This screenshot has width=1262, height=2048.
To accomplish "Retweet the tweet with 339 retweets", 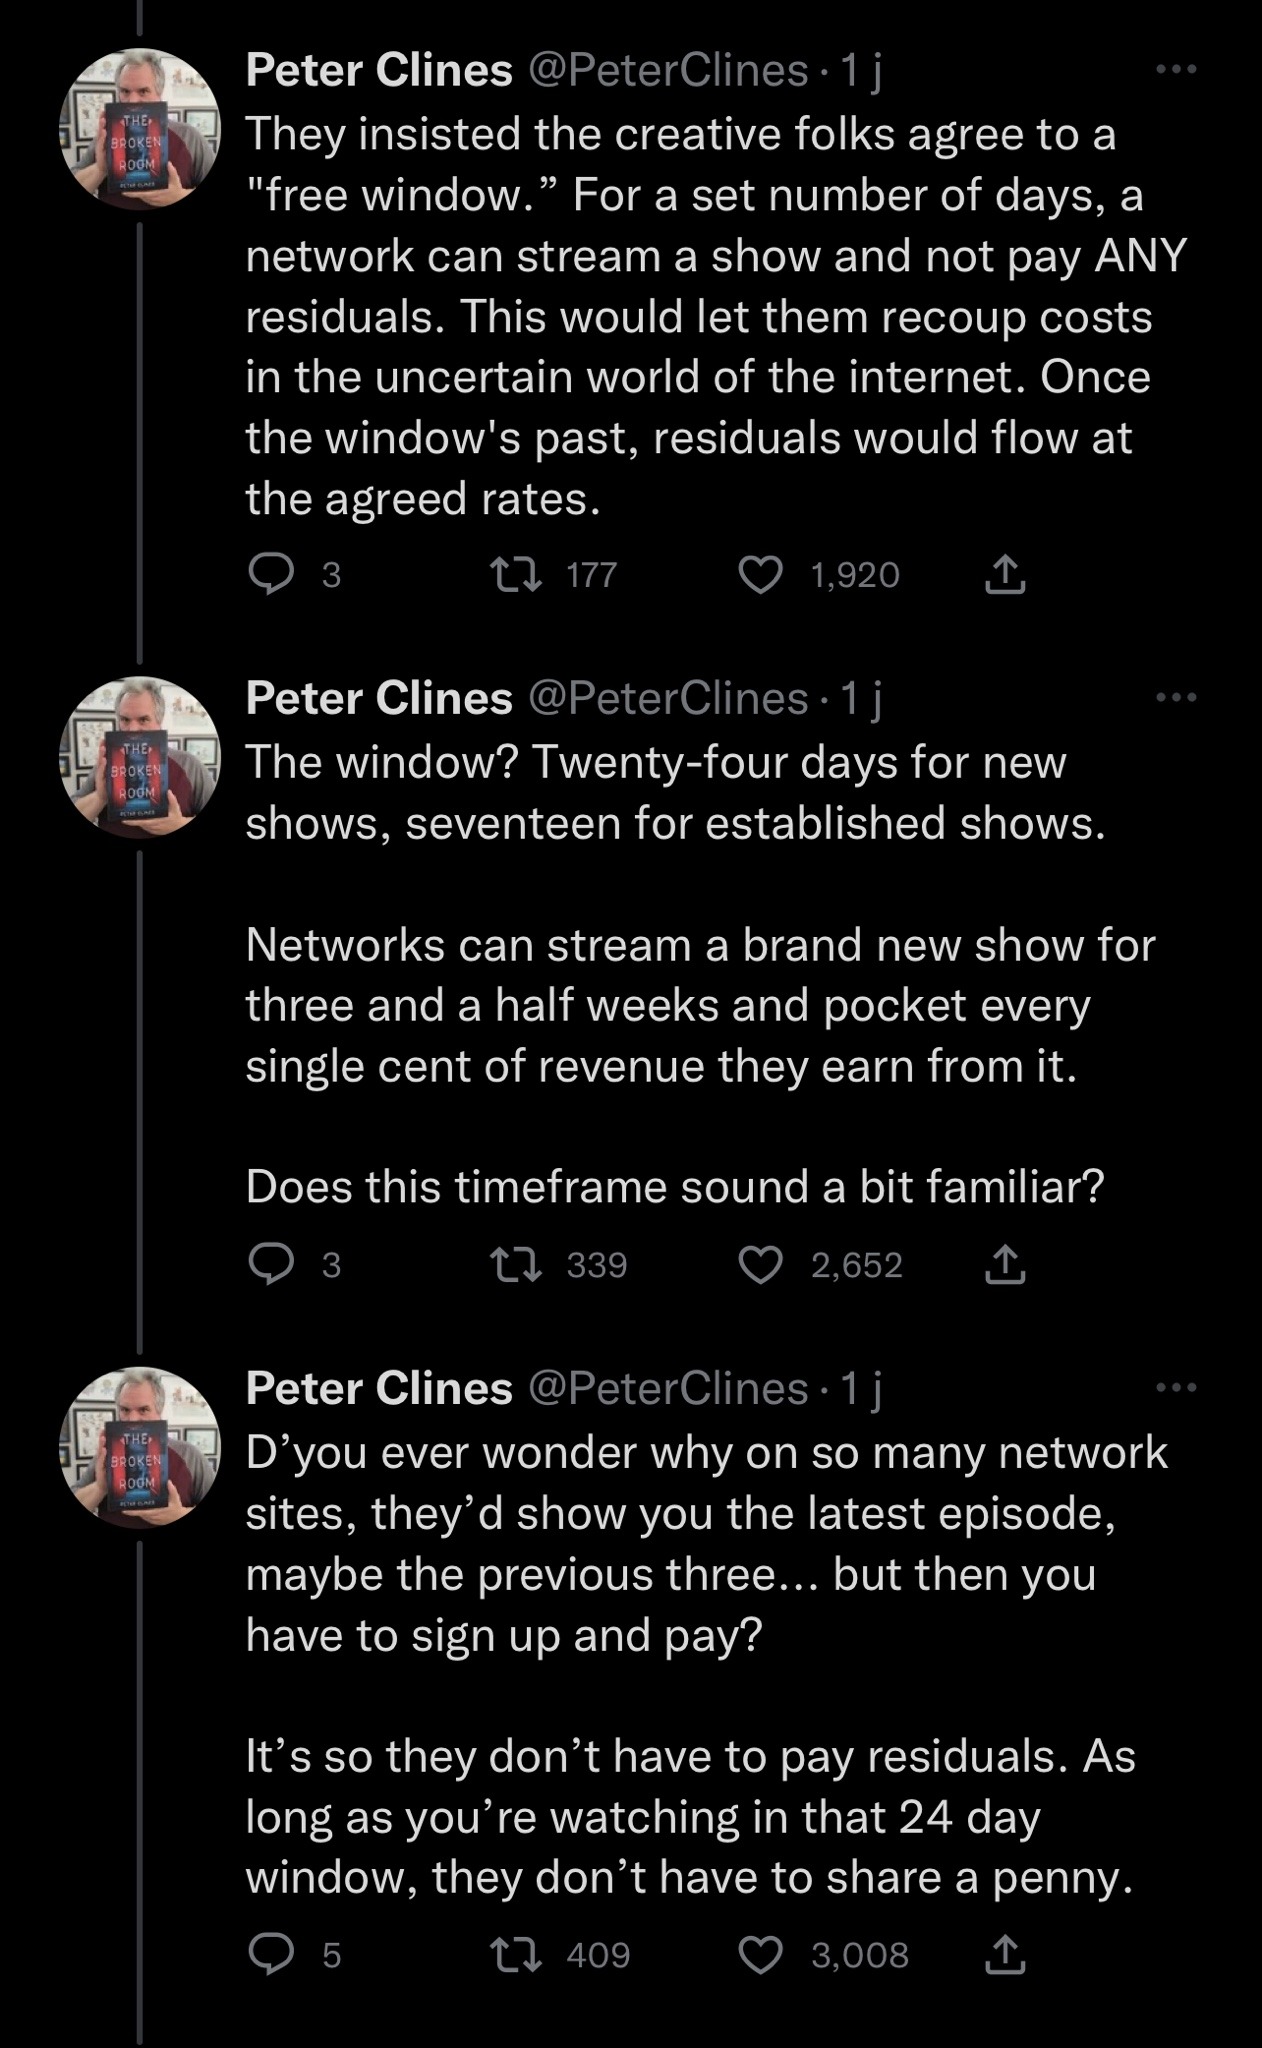I will click(x=514, y=1265).
